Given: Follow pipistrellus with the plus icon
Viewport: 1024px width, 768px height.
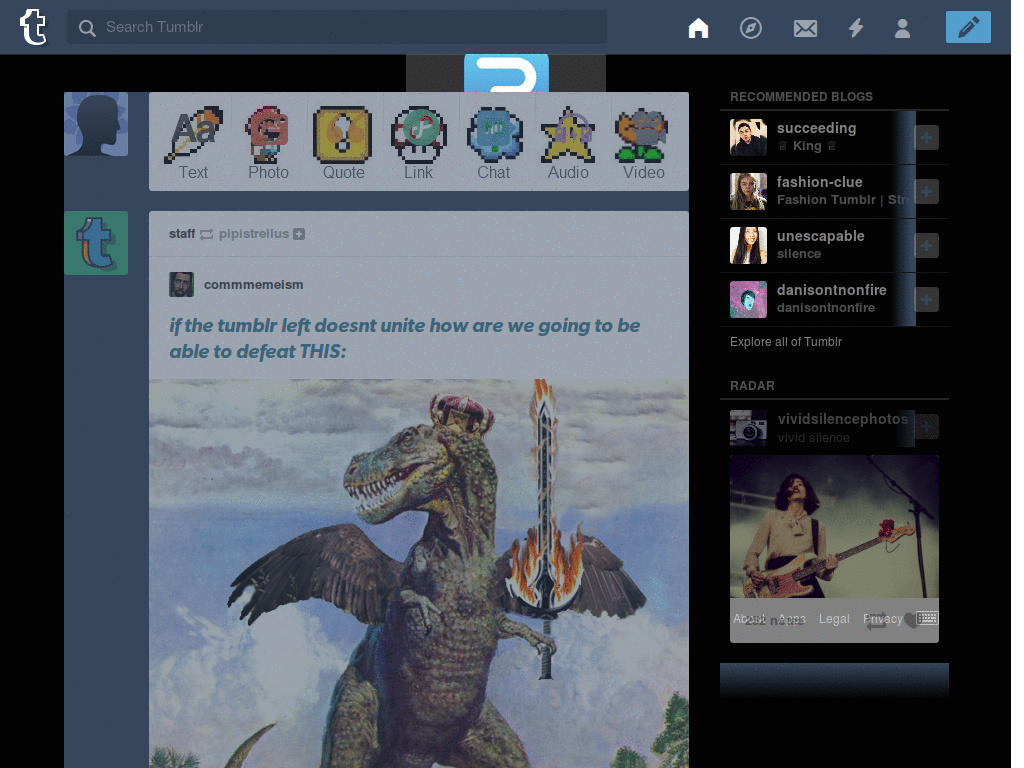Looking at the screenshot, I should click(299, 234).
